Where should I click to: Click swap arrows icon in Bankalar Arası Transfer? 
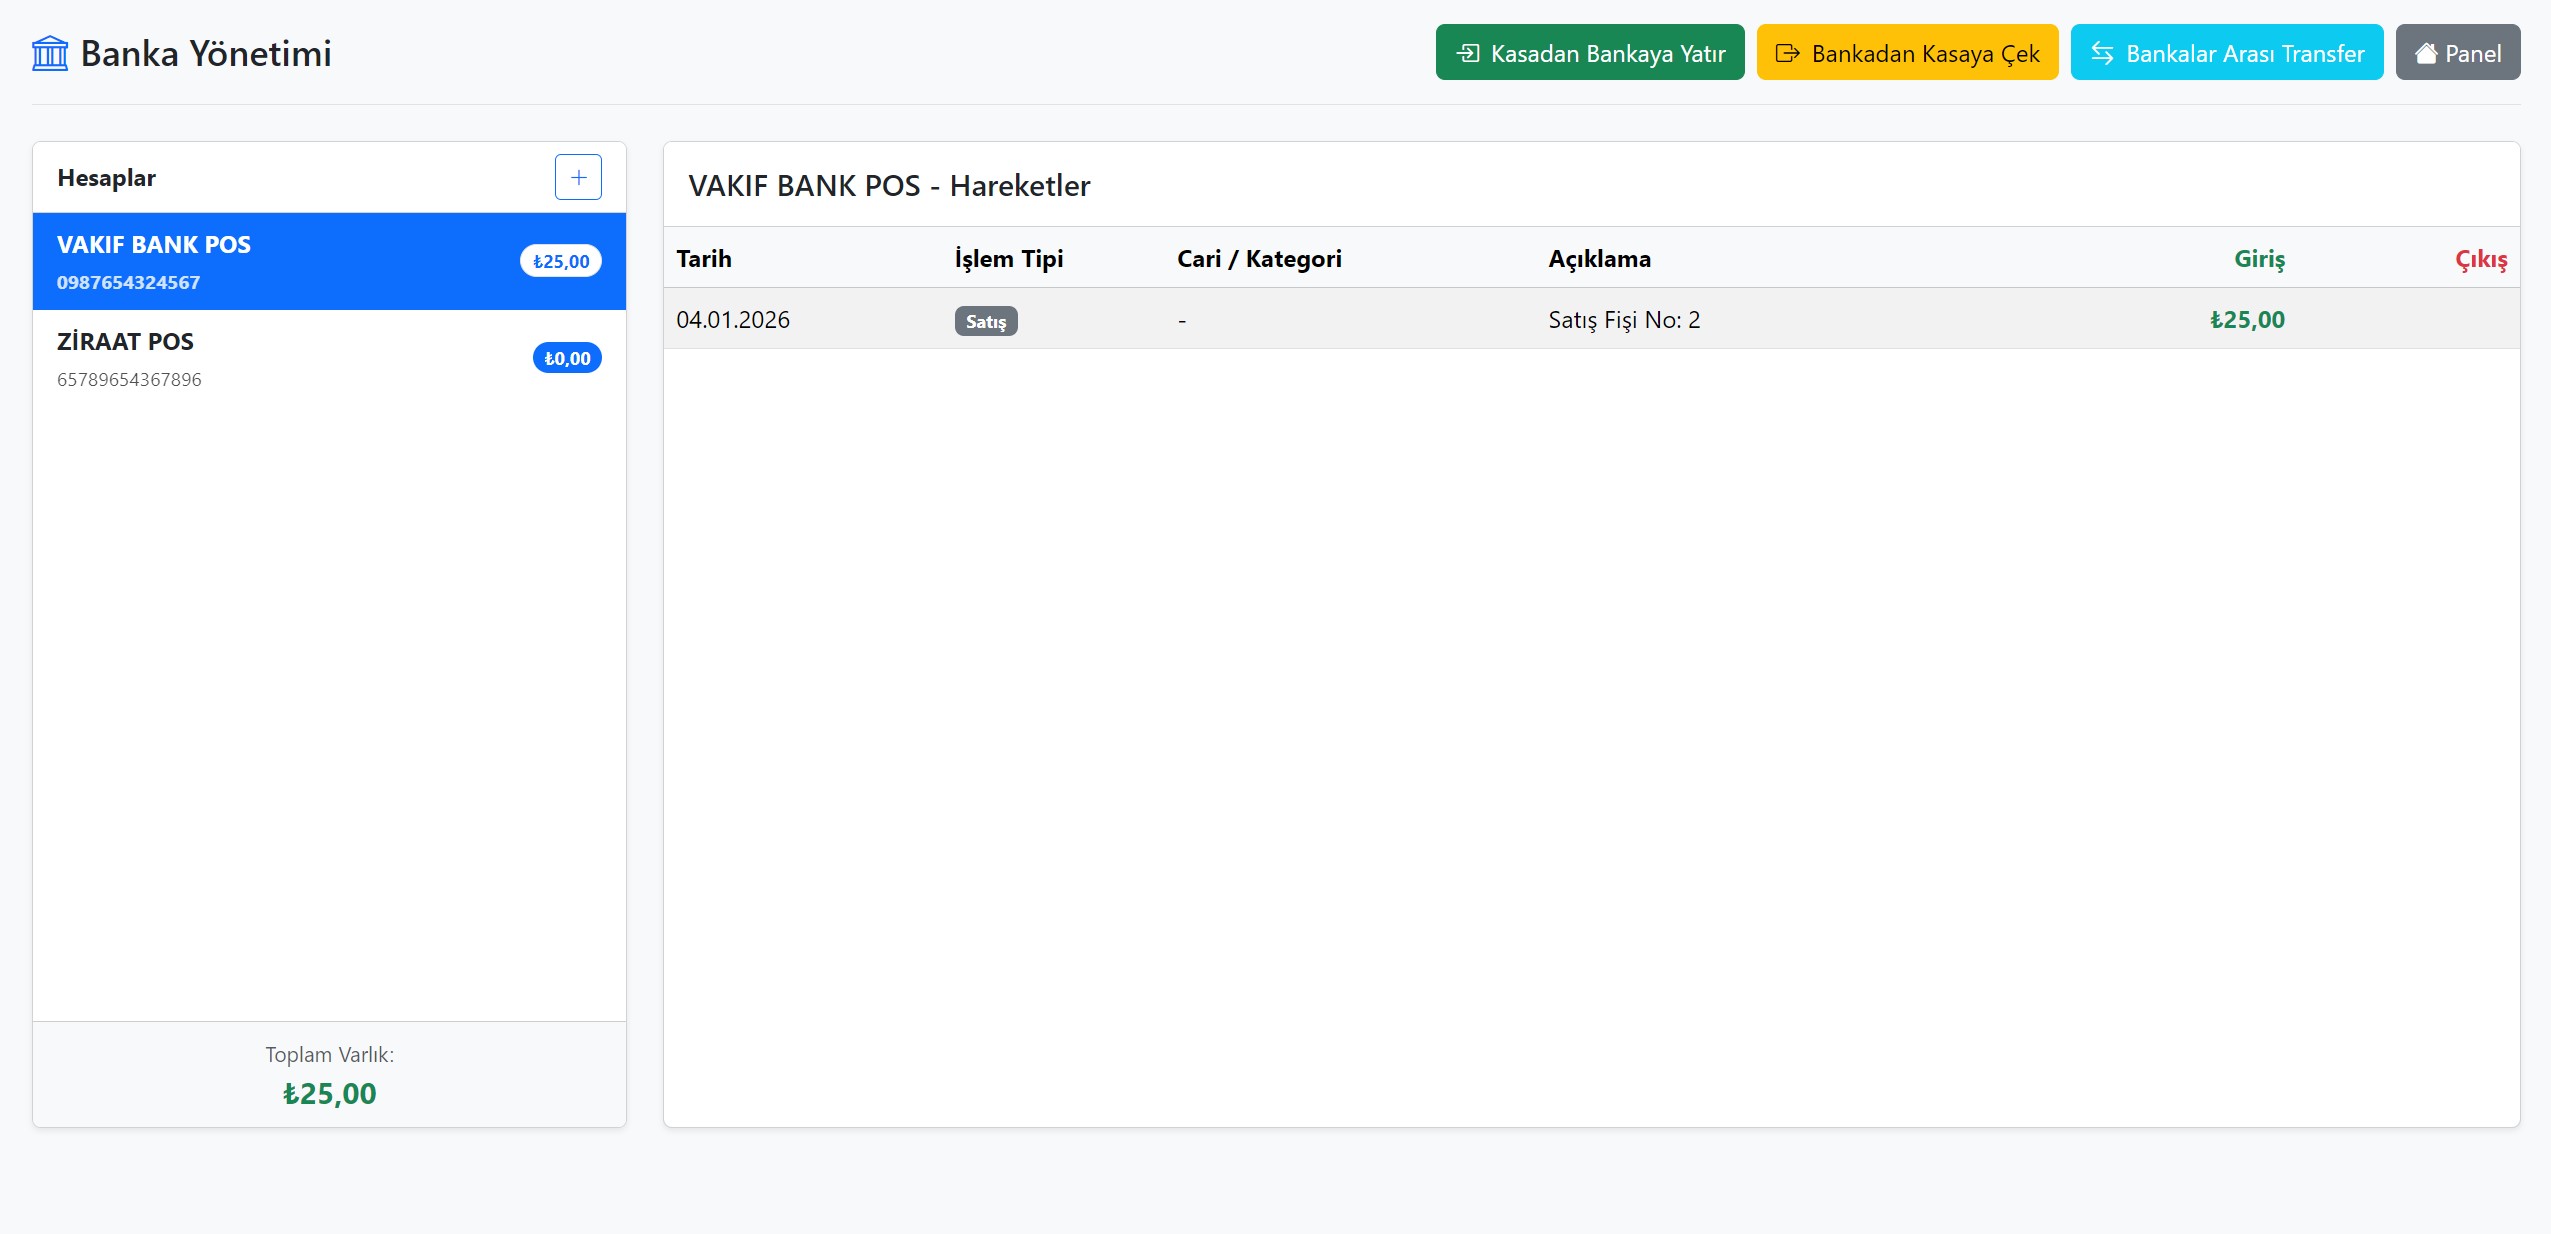click(2102, 53)
